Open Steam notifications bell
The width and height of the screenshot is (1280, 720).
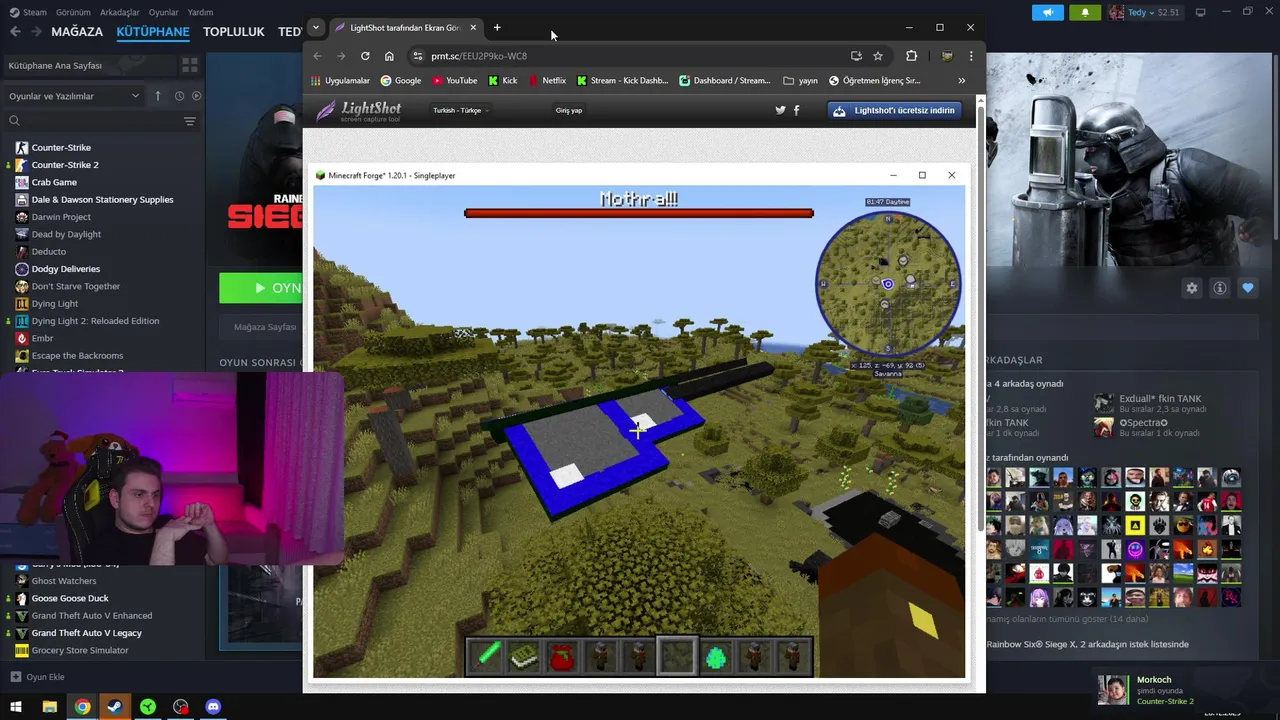click(x=1085, y=12)
